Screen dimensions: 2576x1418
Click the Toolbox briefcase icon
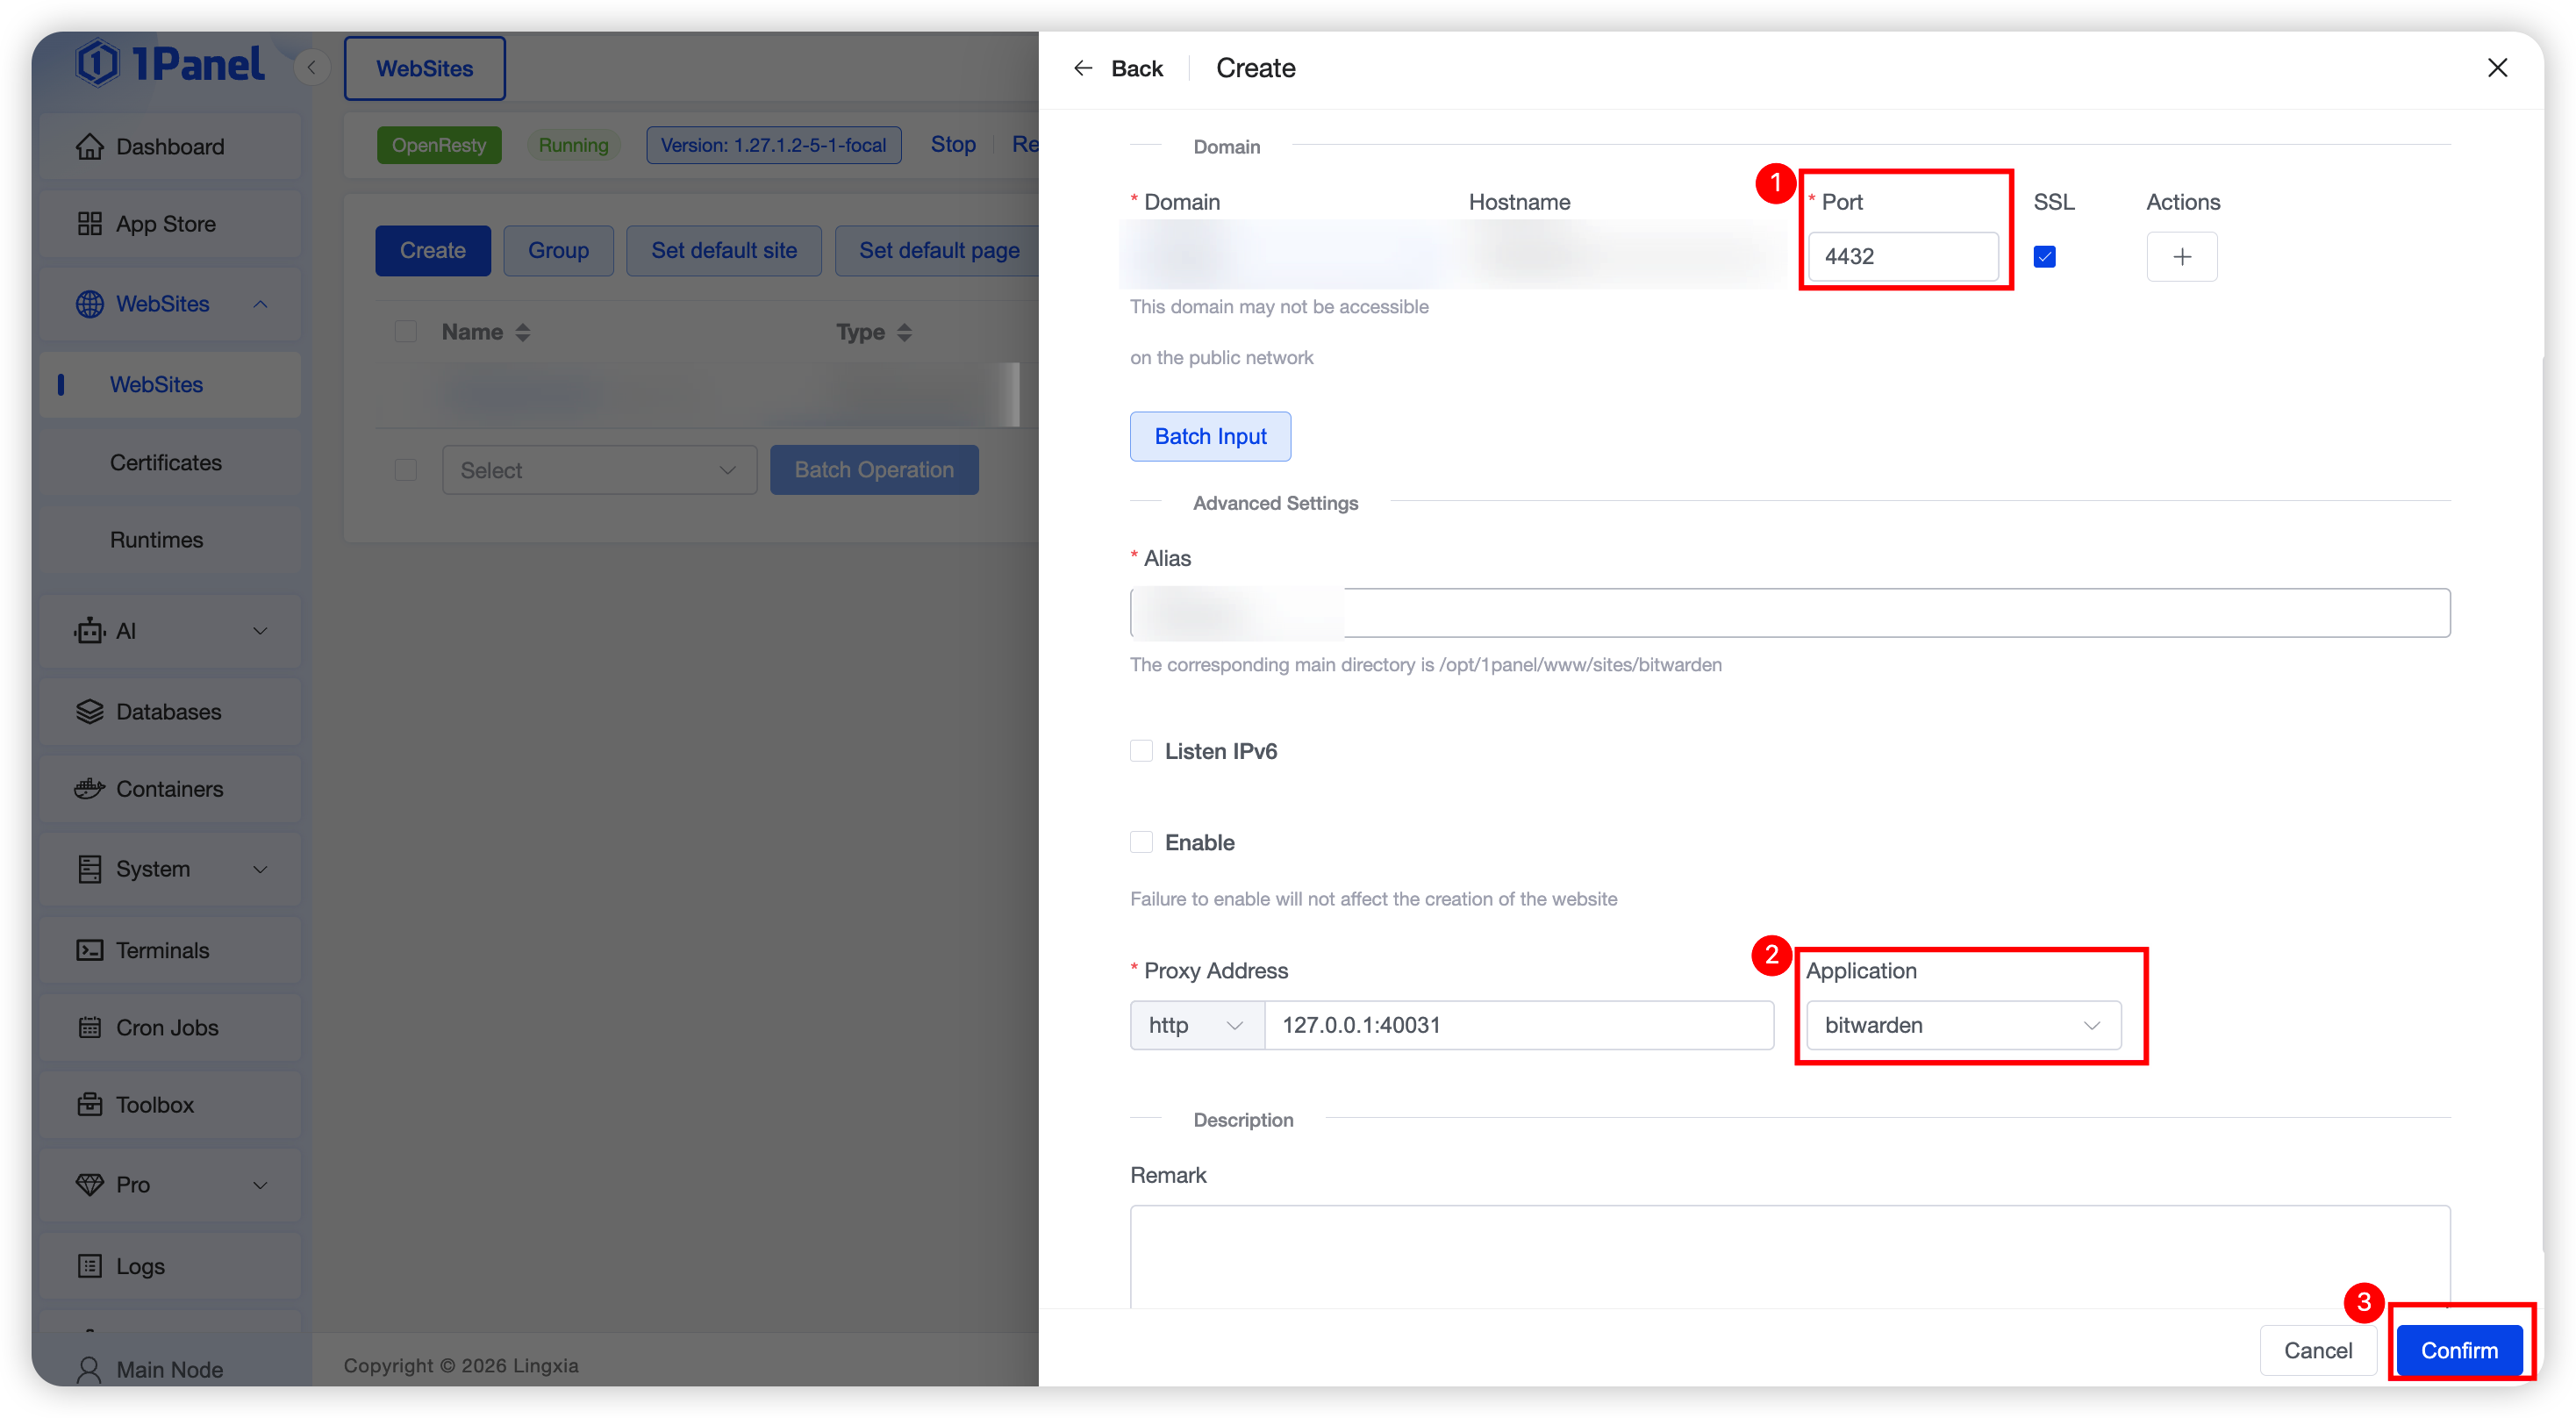point(89,1105)
